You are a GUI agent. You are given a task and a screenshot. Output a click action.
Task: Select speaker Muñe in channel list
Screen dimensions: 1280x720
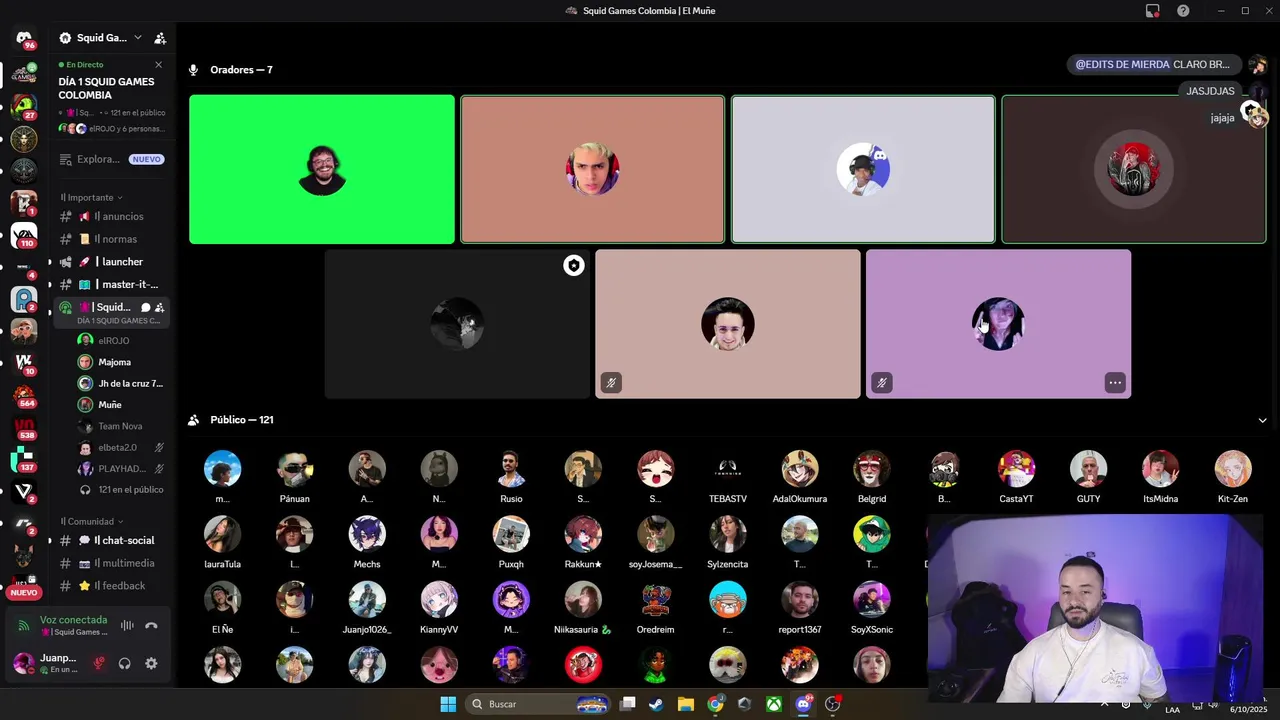[120, 405]
